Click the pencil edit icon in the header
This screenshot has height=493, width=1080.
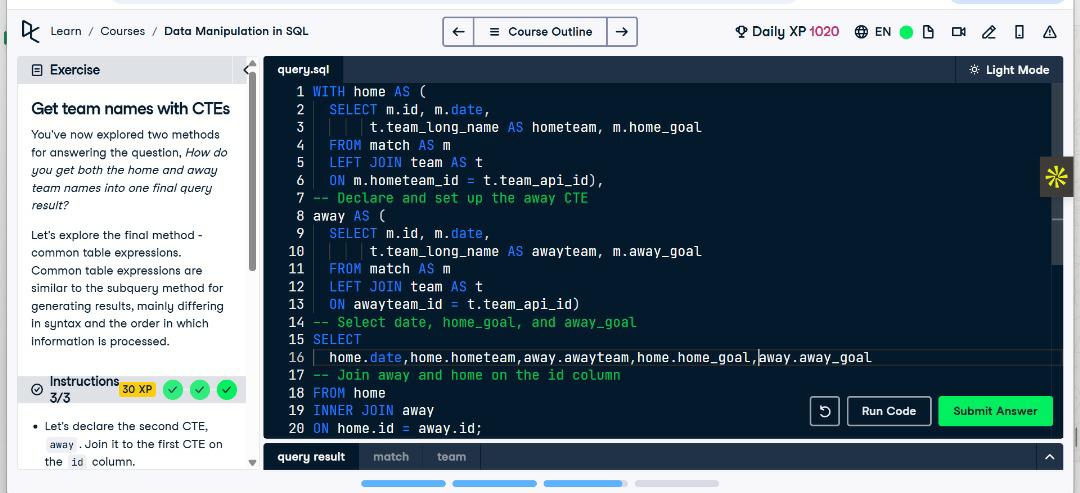click(989, 32)
